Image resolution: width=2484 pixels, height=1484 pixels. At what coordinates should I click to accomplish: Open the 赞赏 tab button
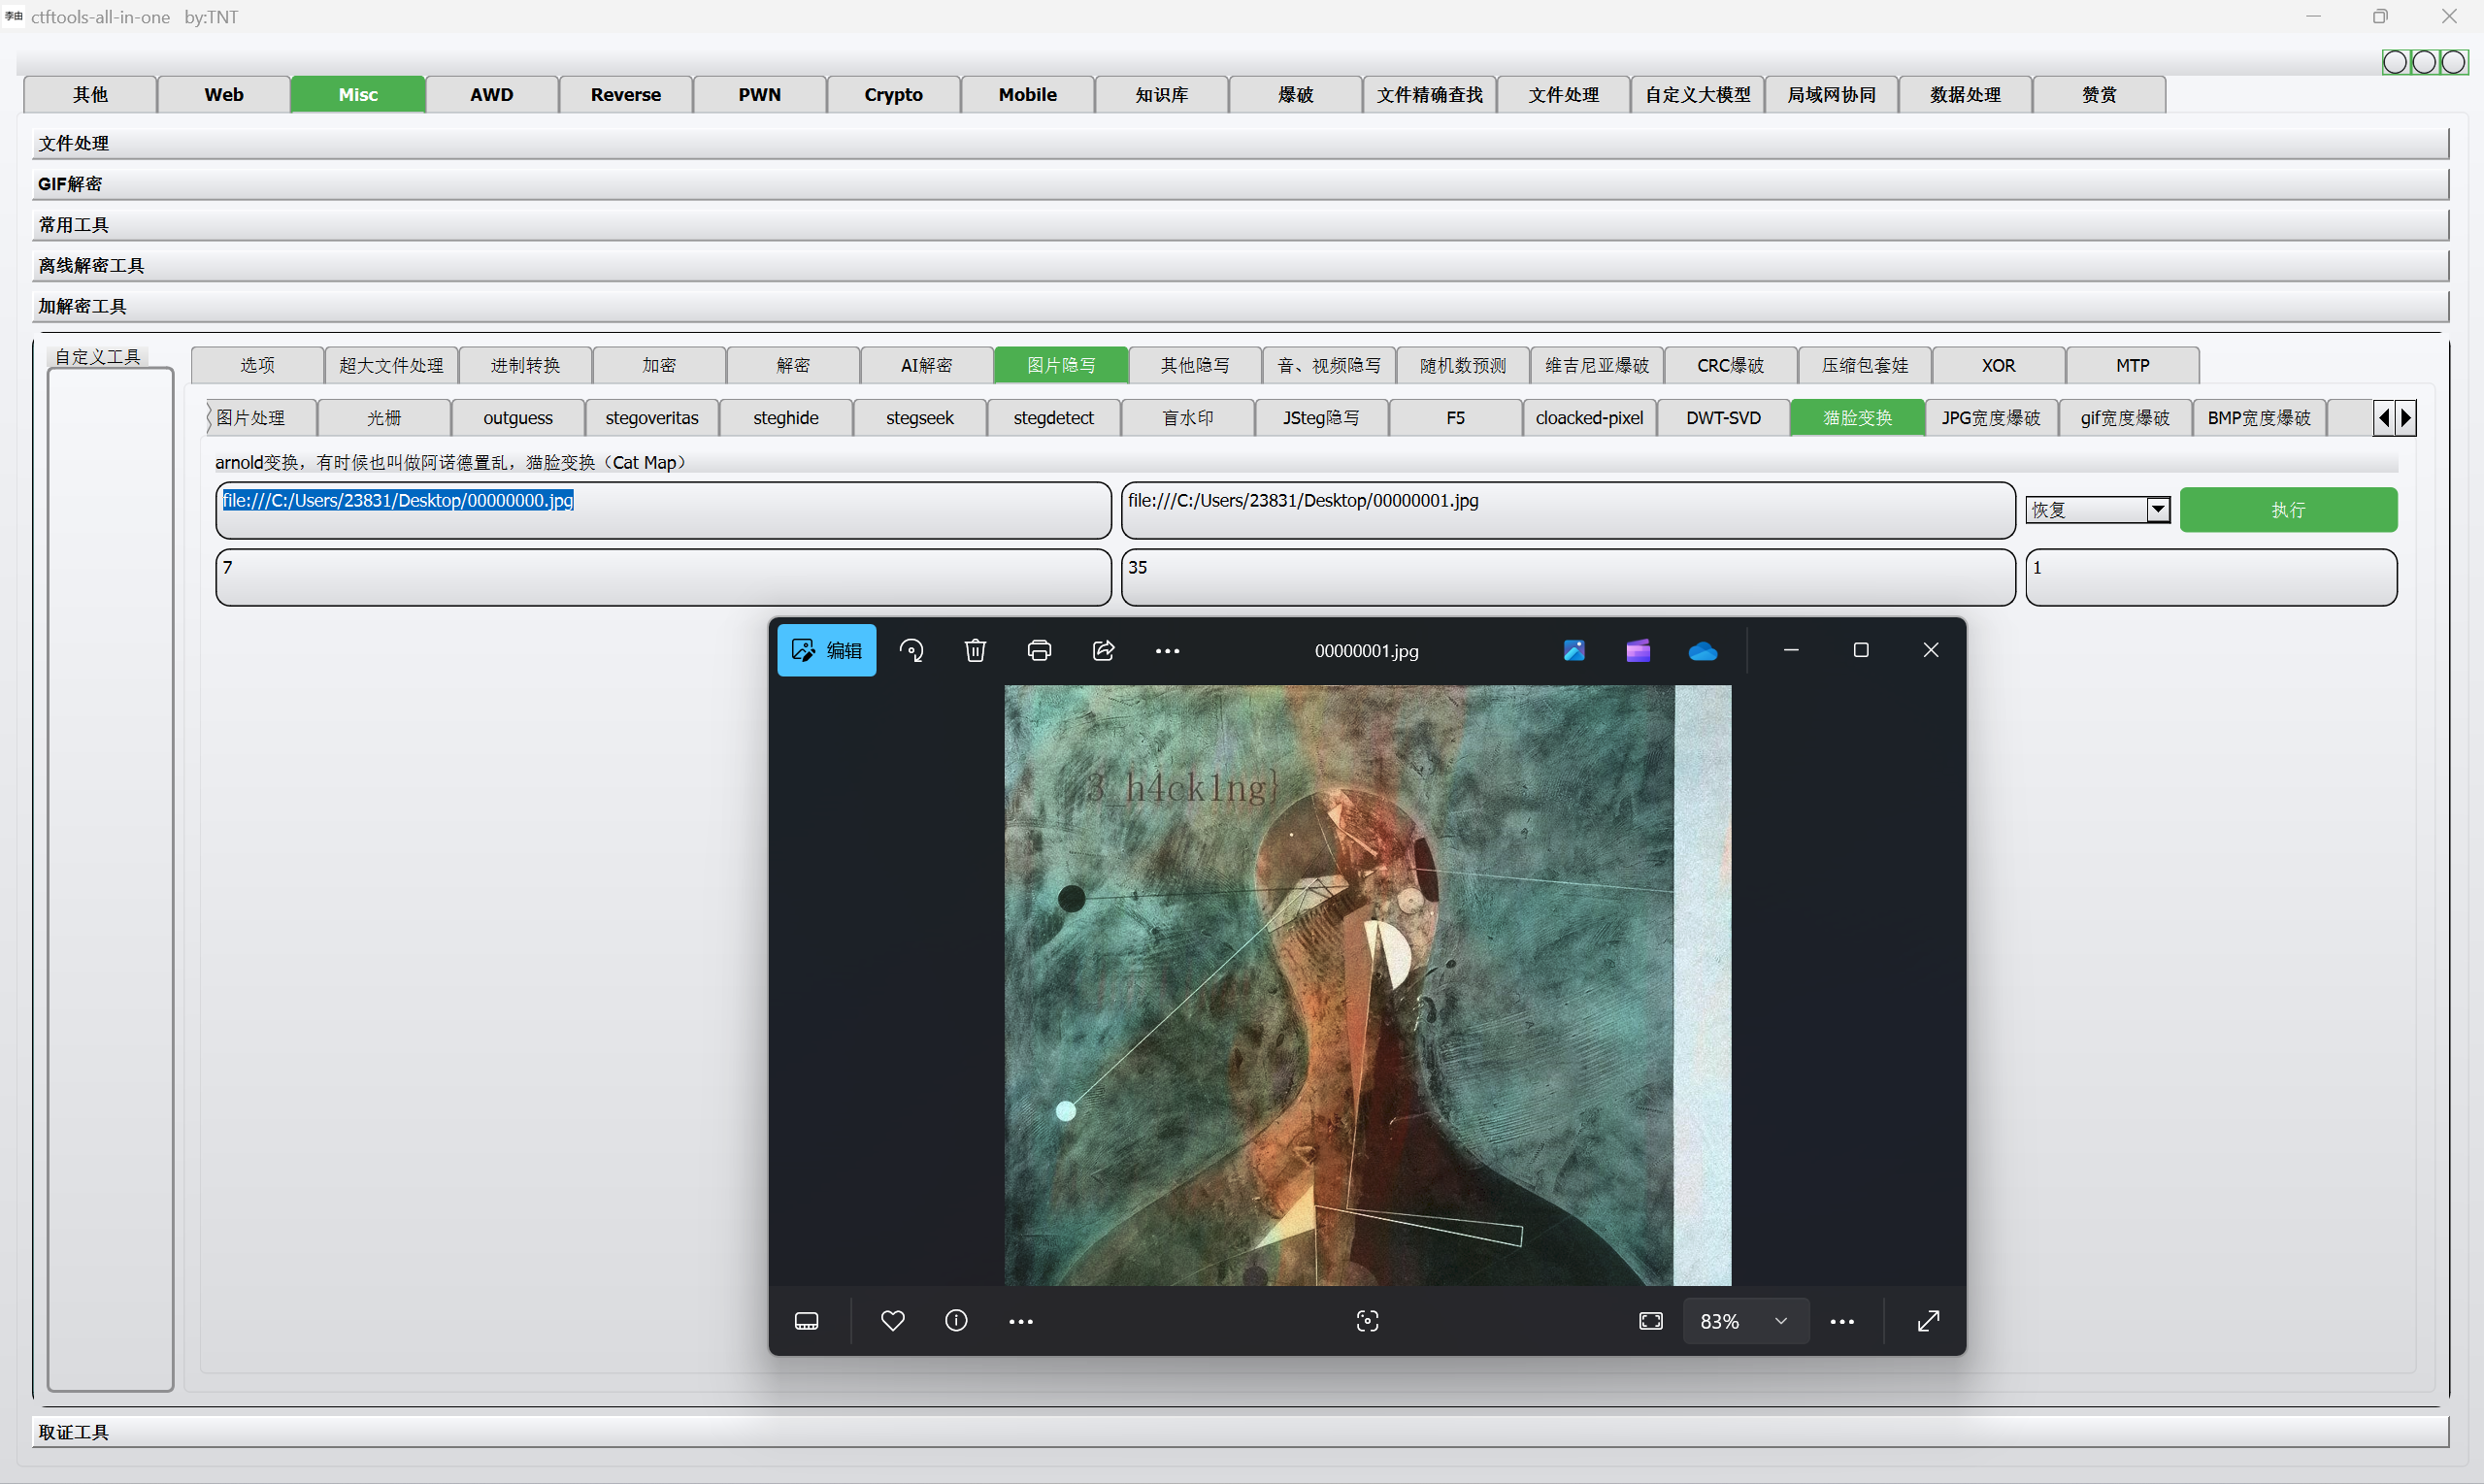point(2100,95)
